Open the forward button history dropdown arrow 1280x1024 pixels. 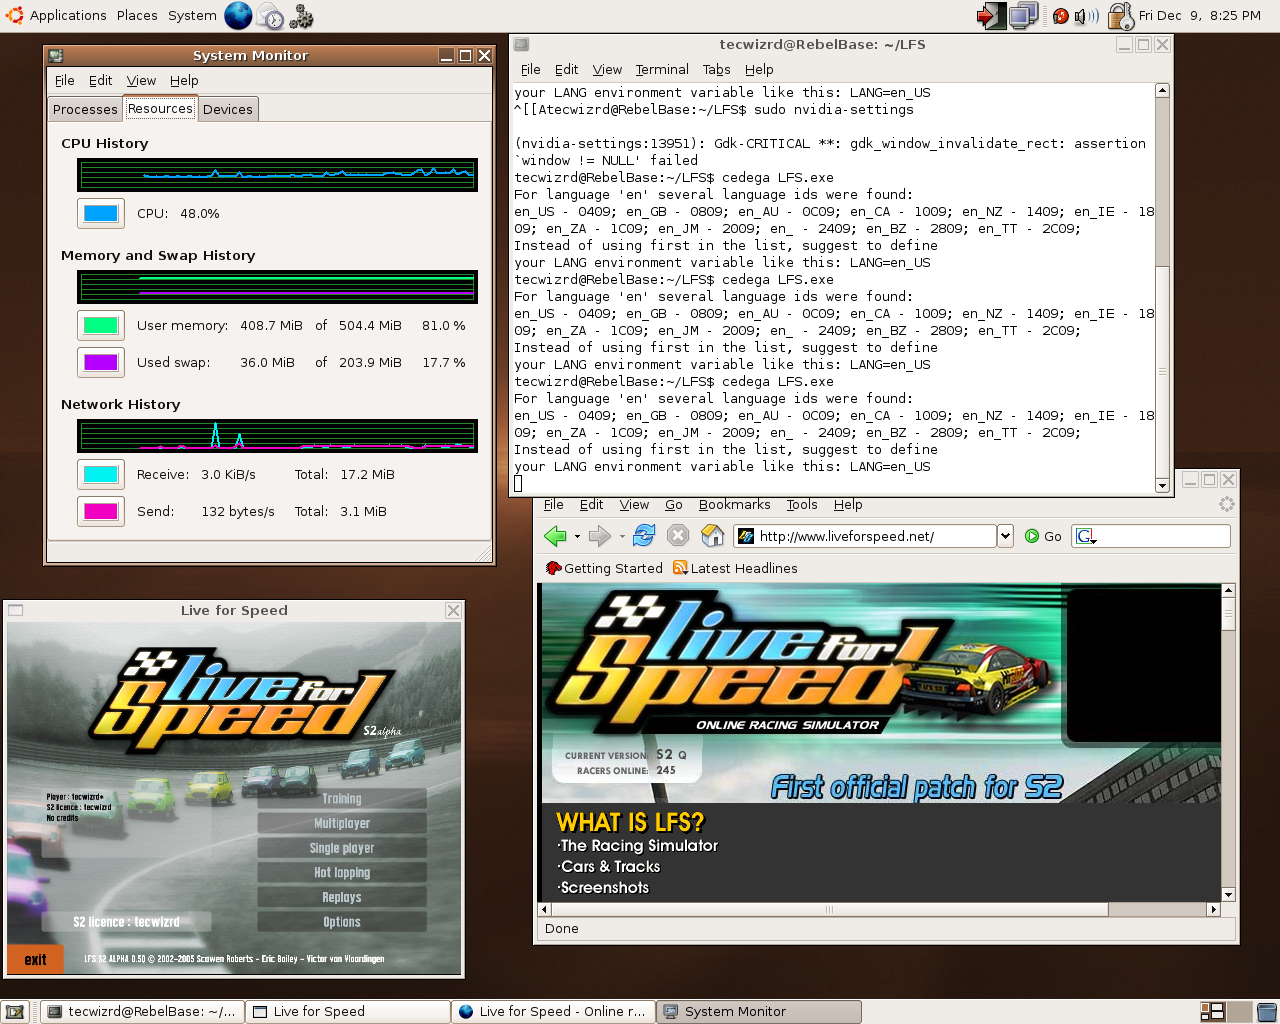(x=622, y=537)
